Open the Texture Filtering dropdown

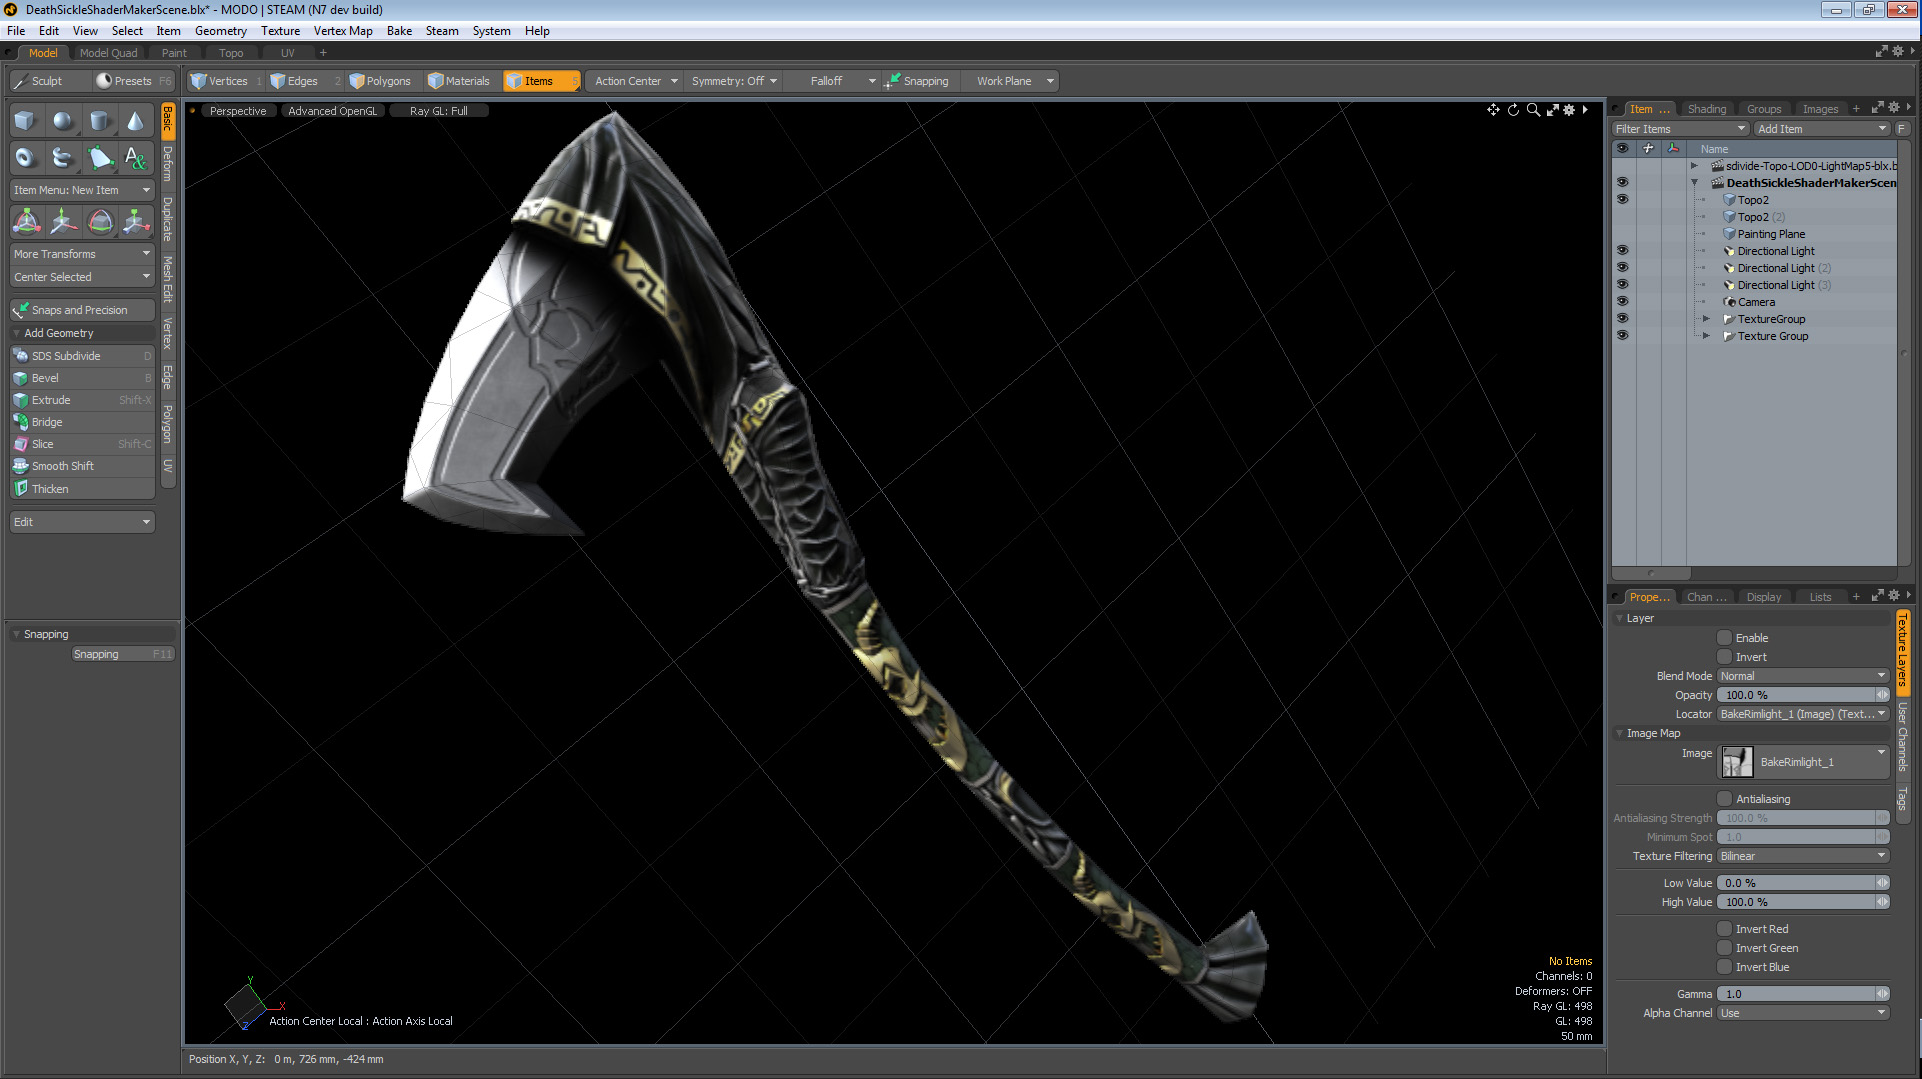[1802, 856]
